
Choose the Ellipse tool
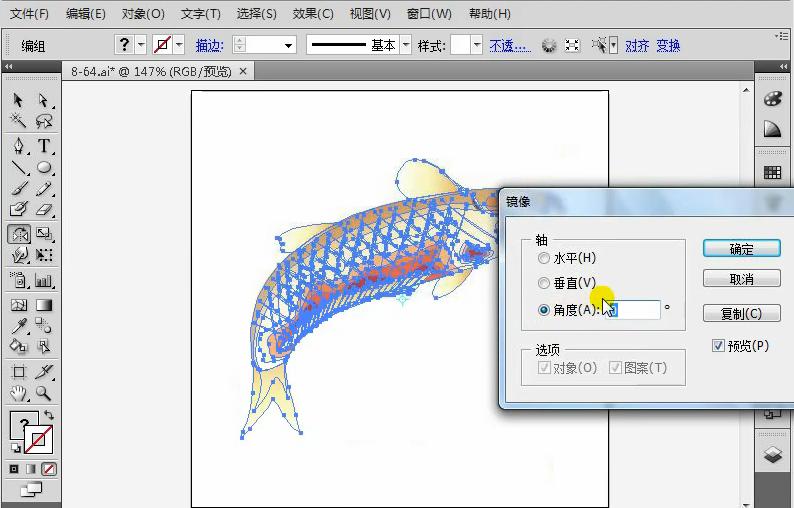point(44,167)
